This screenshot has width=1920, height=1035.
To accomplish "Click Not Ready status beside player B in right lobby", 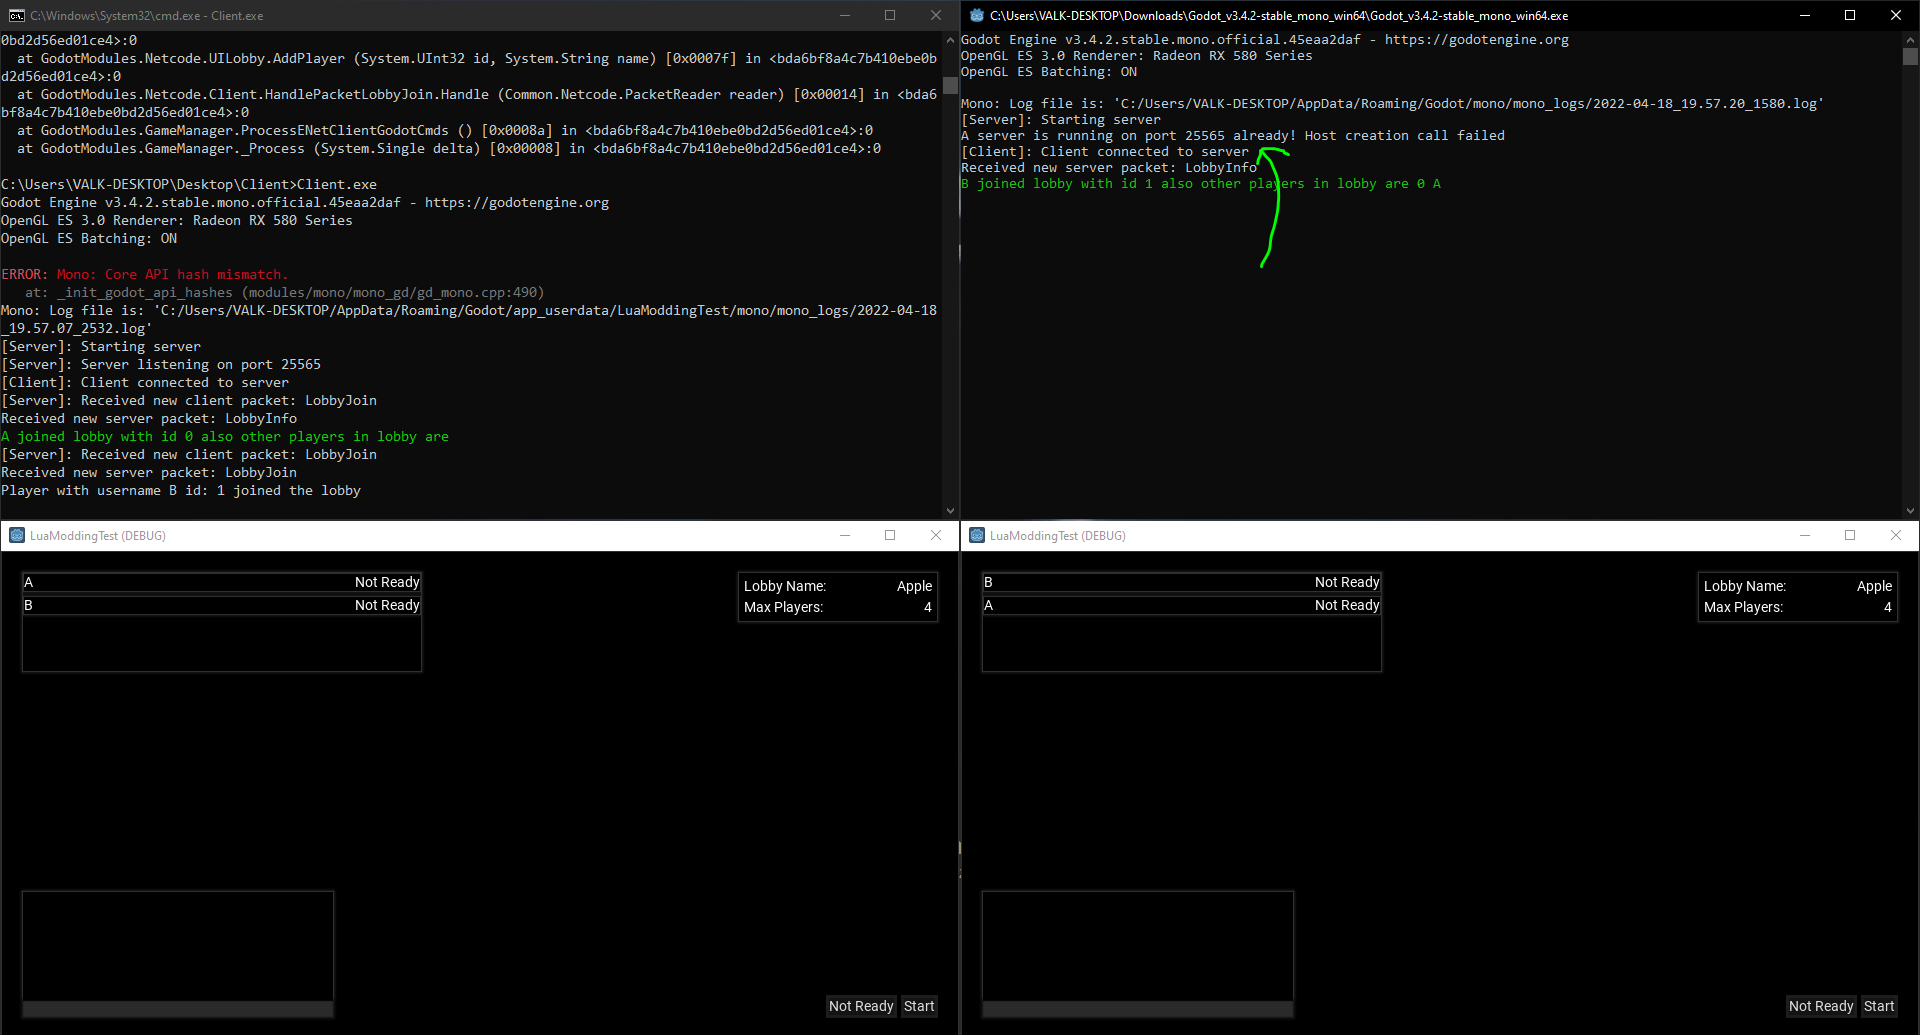I will (x=1347, y=582).
